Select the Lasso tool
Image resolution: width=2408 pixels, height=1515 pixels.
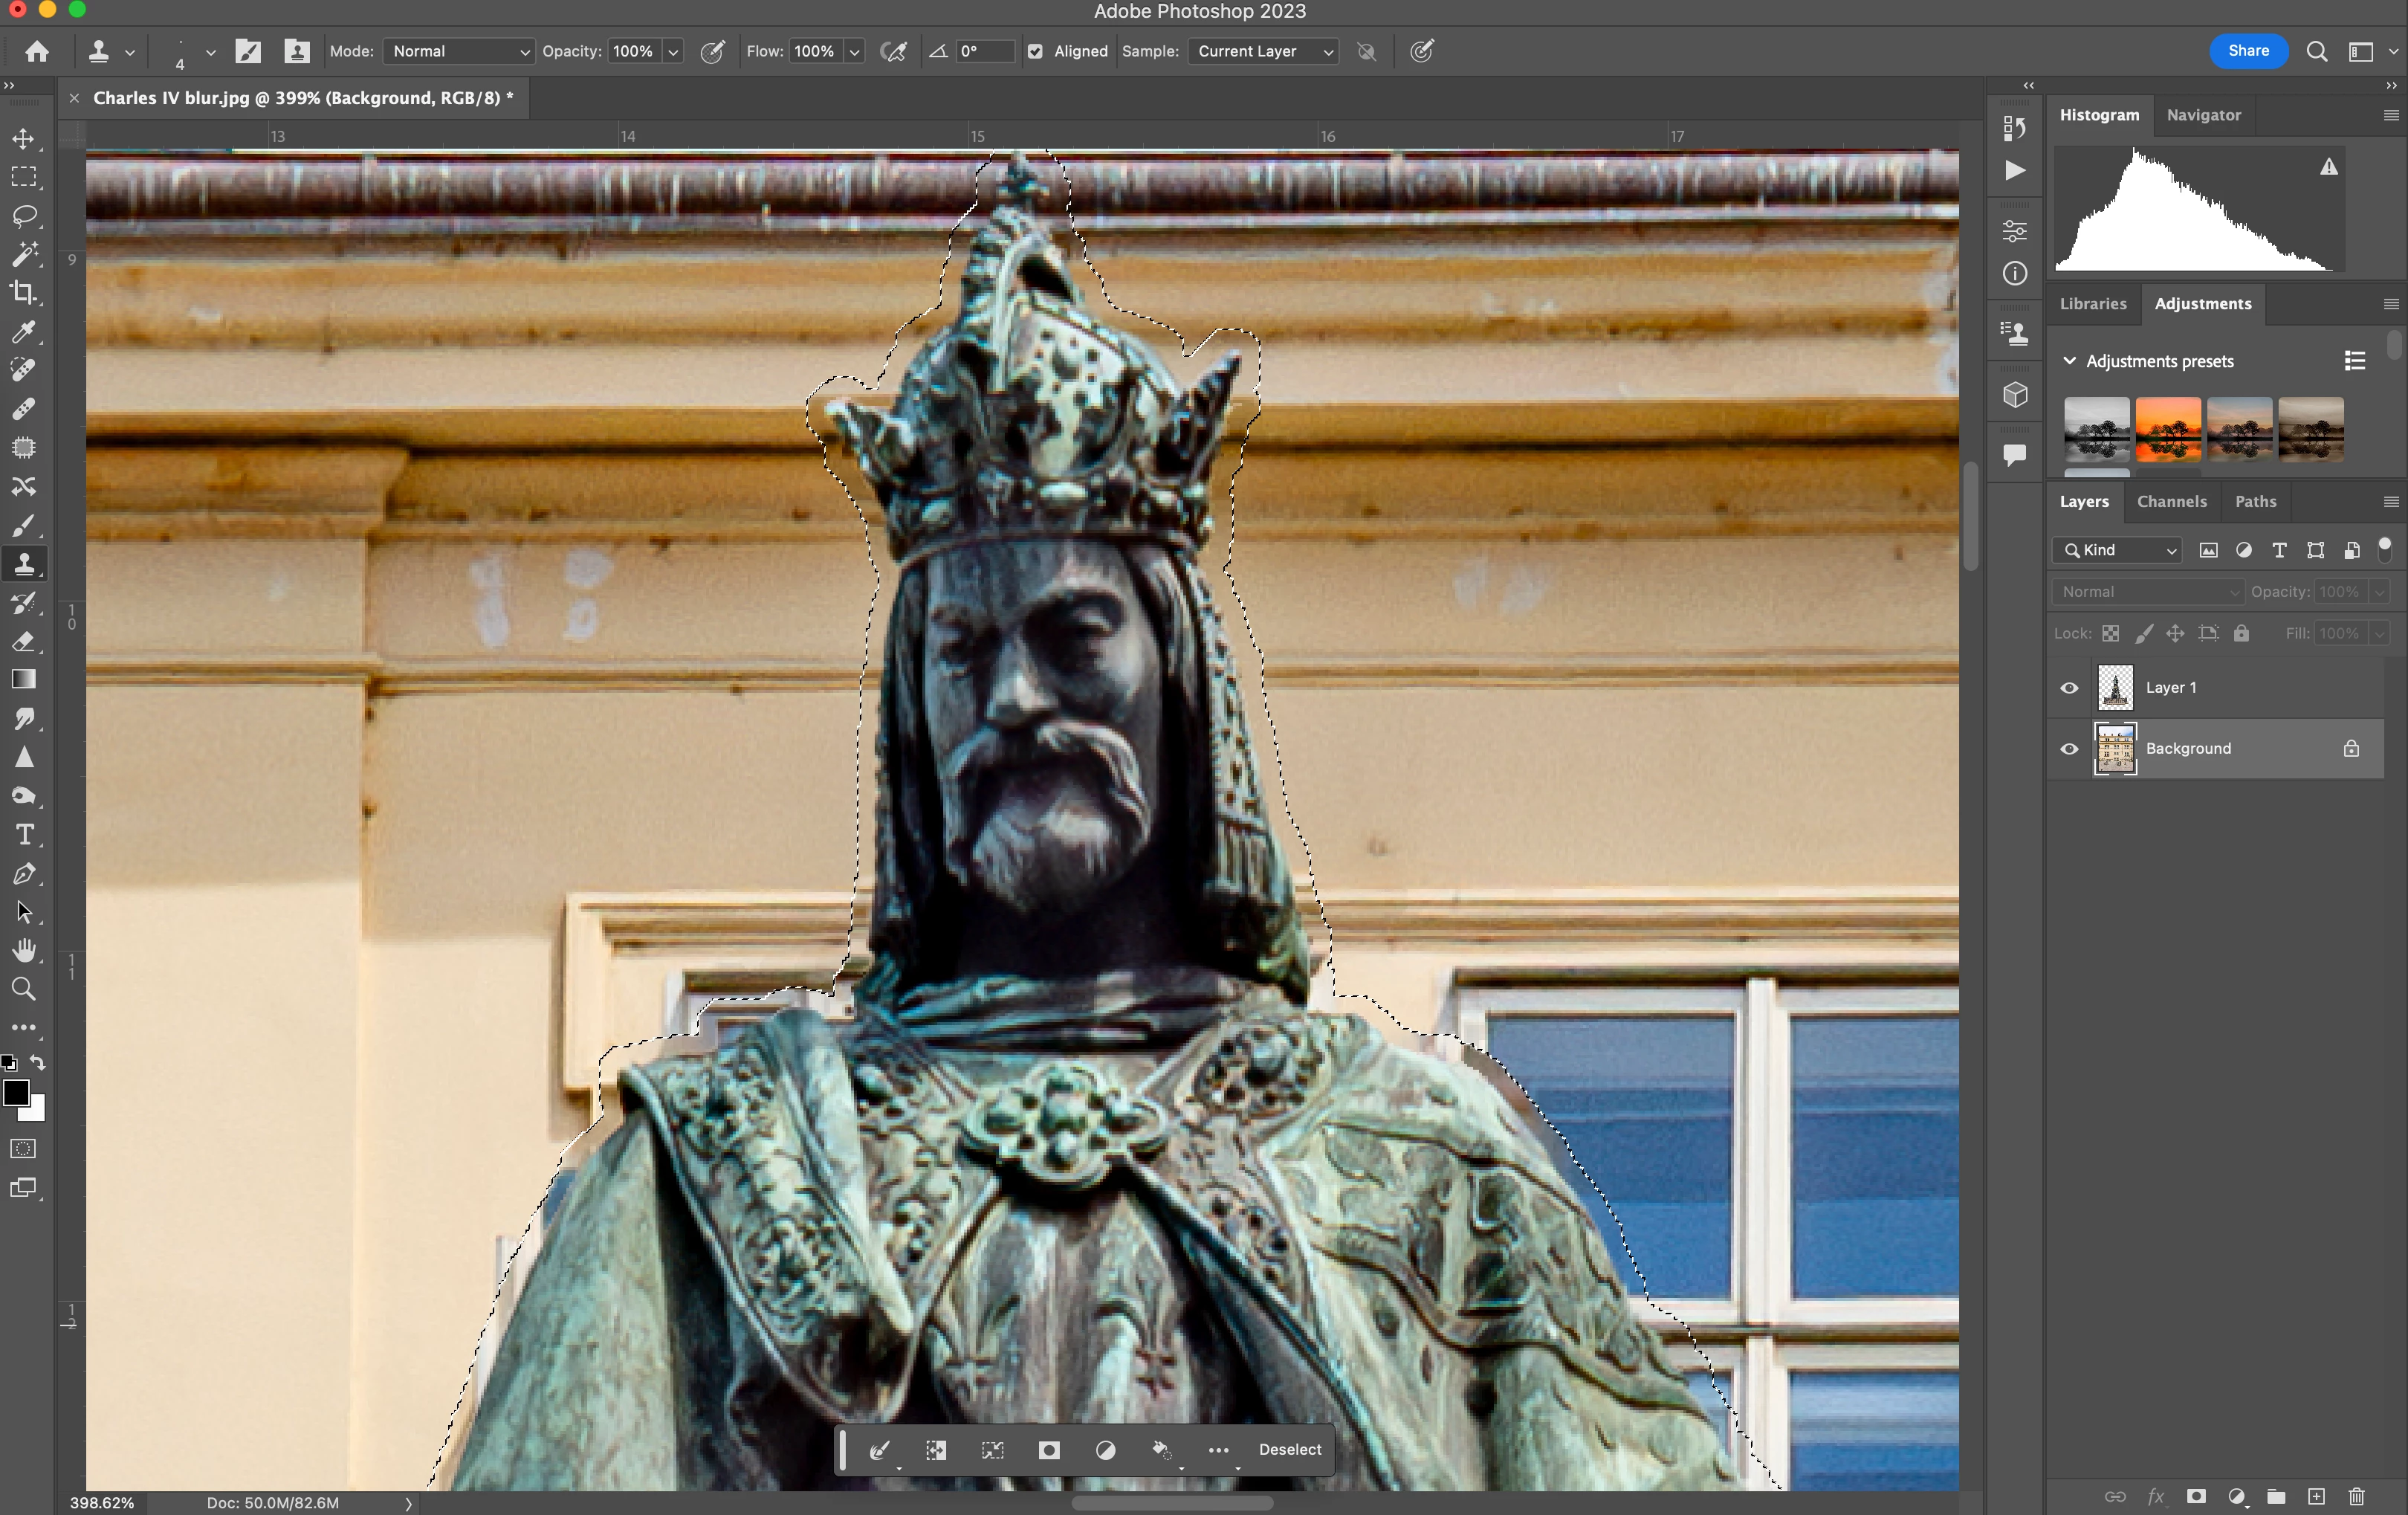24,216
